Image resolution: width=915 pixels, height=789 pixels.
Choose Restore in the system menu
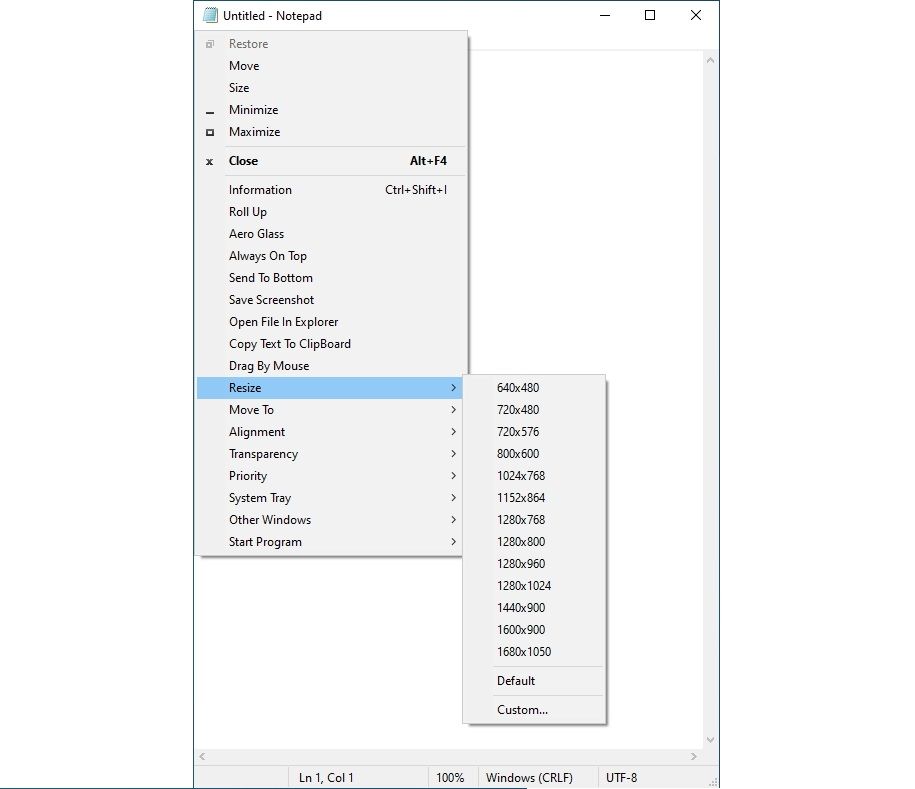pyautogui.click(x=331, y=44)
